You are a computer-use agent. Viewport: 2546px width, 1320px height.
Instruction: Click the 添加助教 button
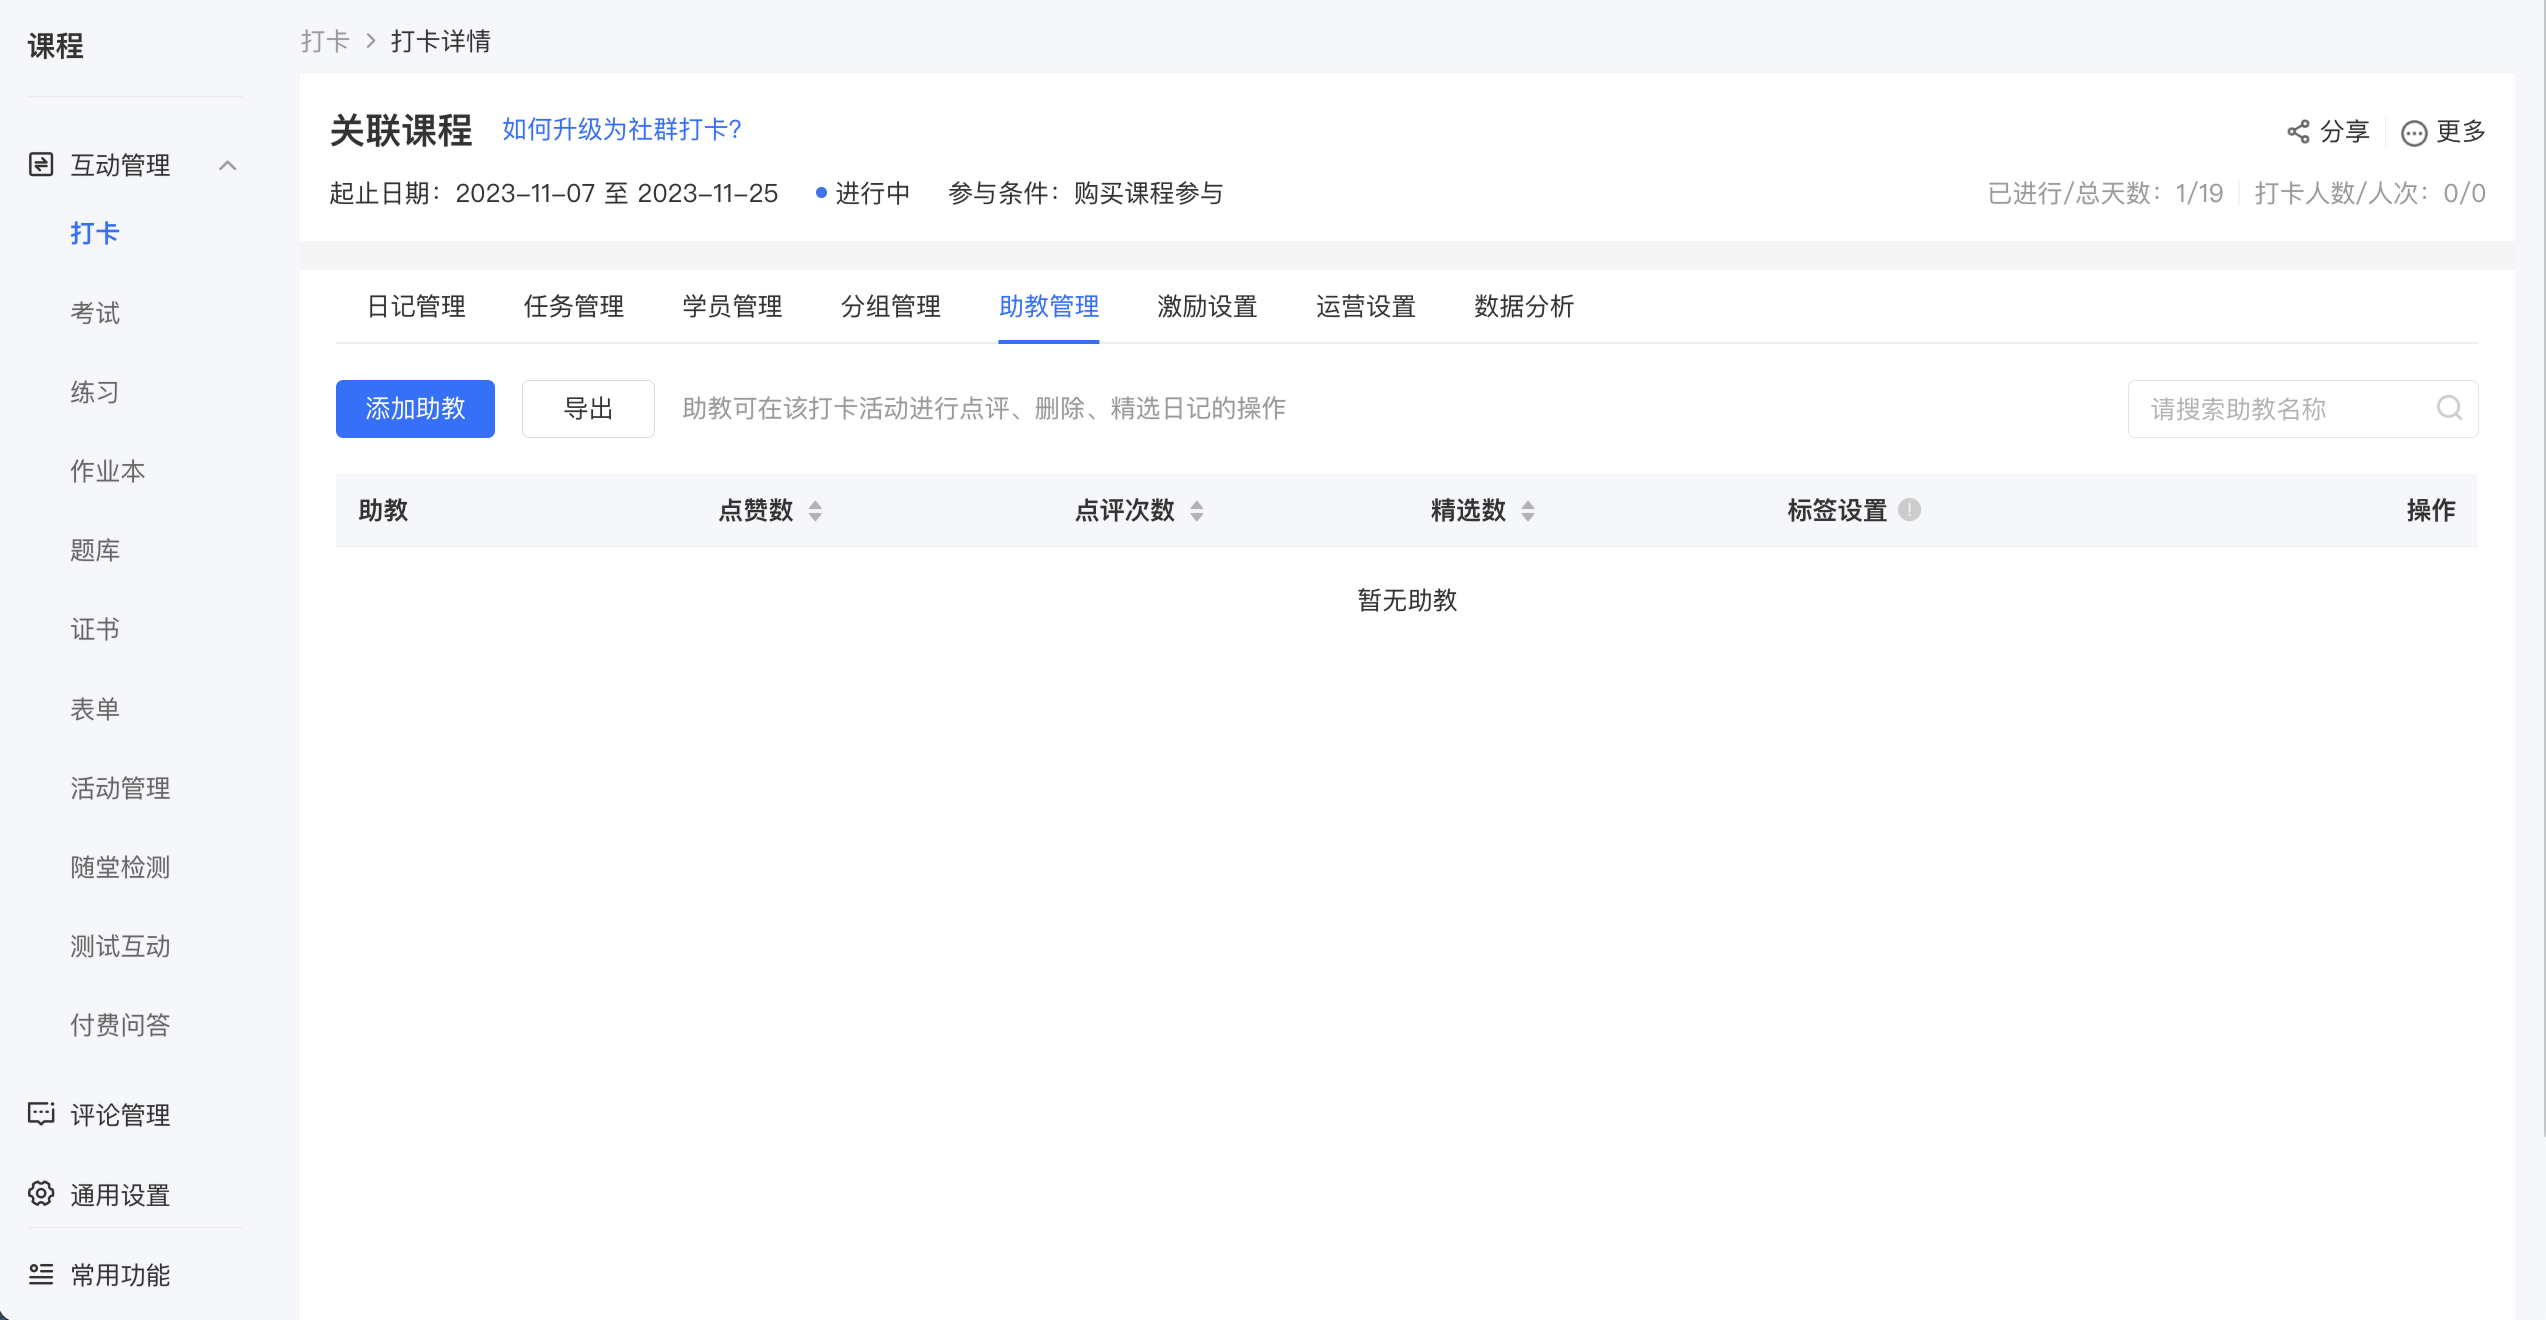[x=415, y=409]
